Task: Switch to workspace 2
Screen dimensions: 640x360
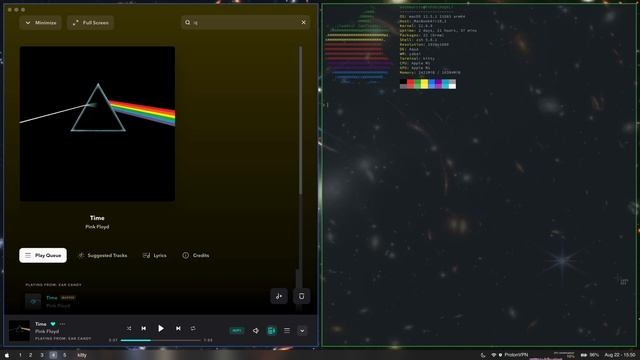Action: (x=31, y=355)
